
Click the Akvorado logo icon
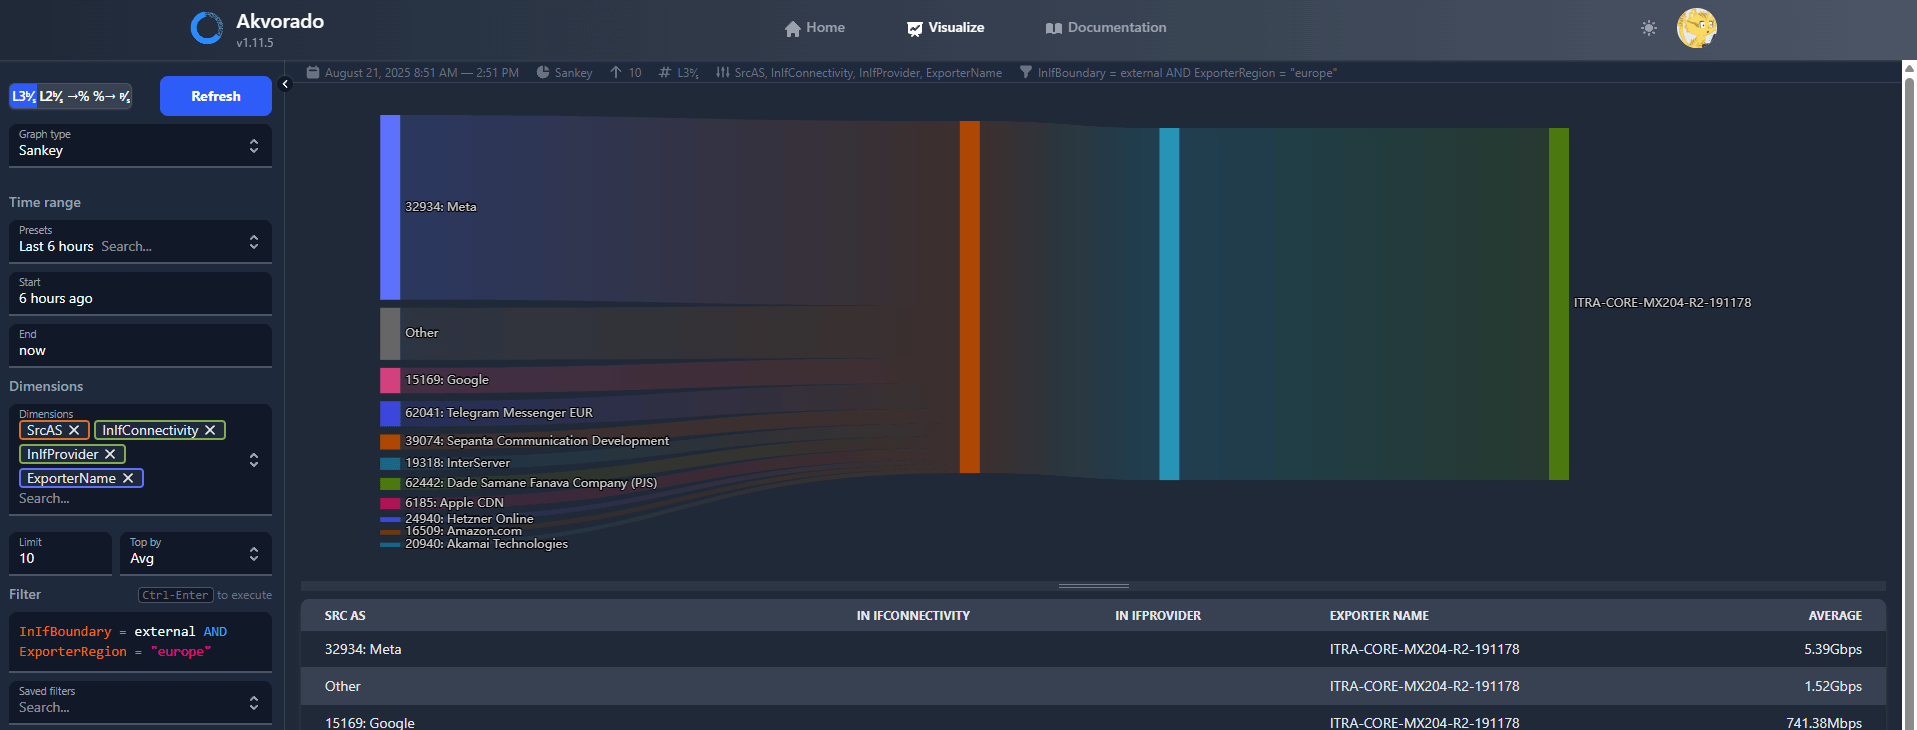207,28
